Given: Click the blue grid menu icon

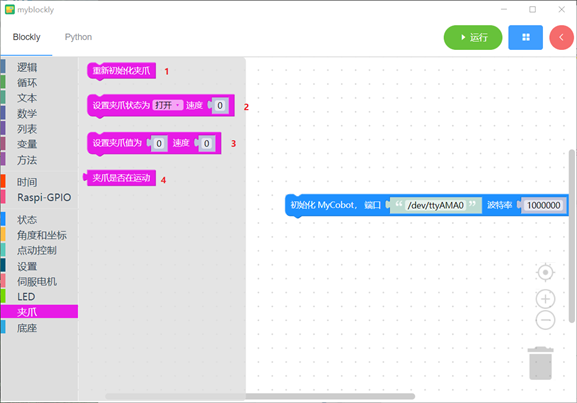Looking at the screenshot, I should click(x=525, y=37).
